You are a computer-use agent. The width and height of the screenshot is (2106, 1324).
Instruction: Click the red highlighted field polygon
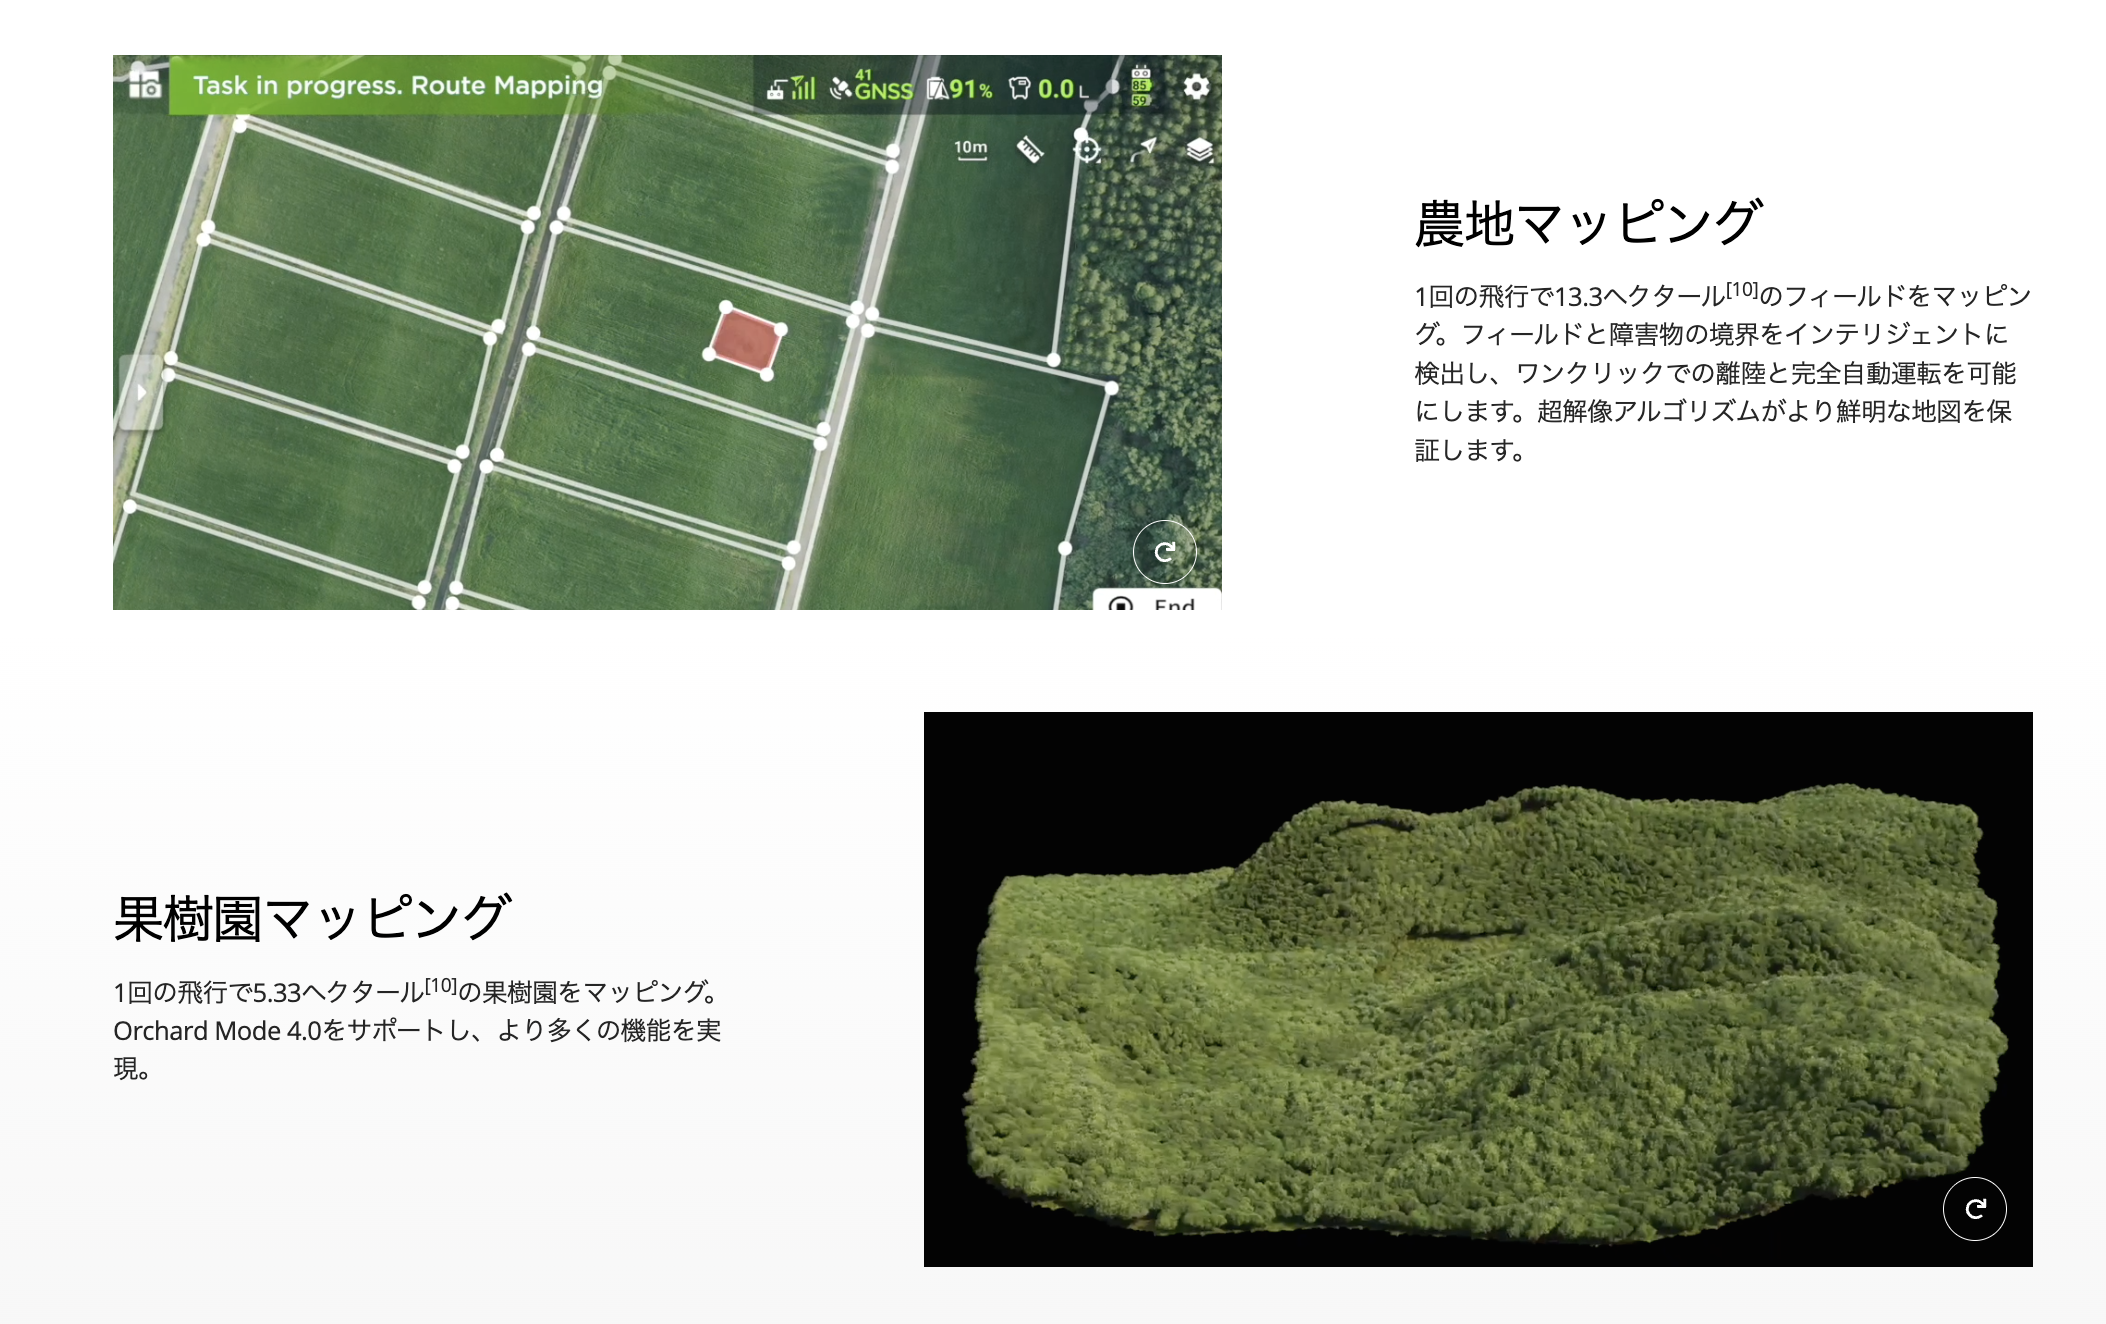[745, 341]
